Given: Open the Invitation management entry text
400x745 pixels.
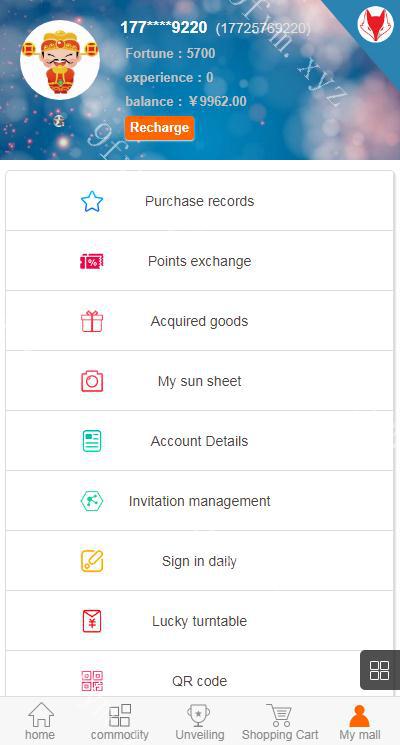Looking at the screenshot, I should (200, 501).
